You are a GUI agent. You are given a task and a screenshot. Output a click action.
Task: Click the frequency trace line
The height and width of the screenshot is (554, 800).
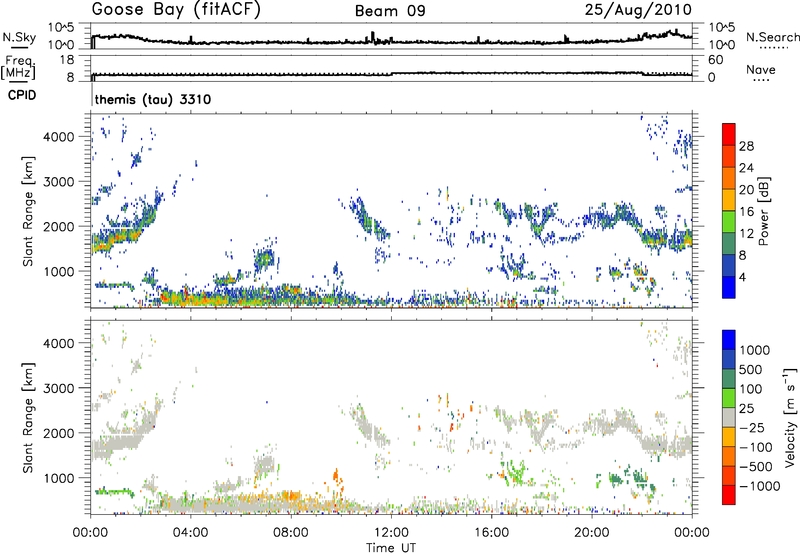[x=391, y=74]
